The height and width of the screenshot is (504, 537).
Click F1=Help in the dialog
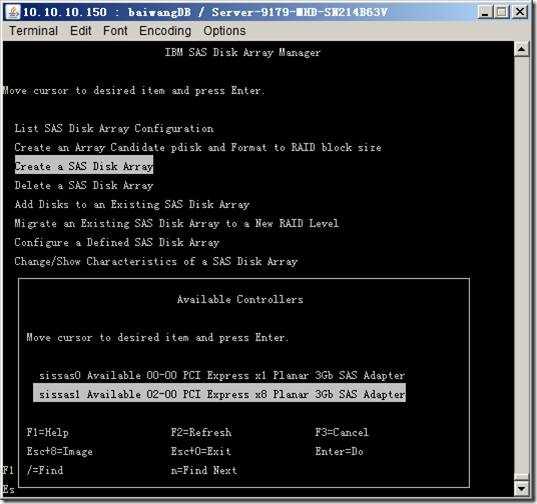tap(48, 432)
